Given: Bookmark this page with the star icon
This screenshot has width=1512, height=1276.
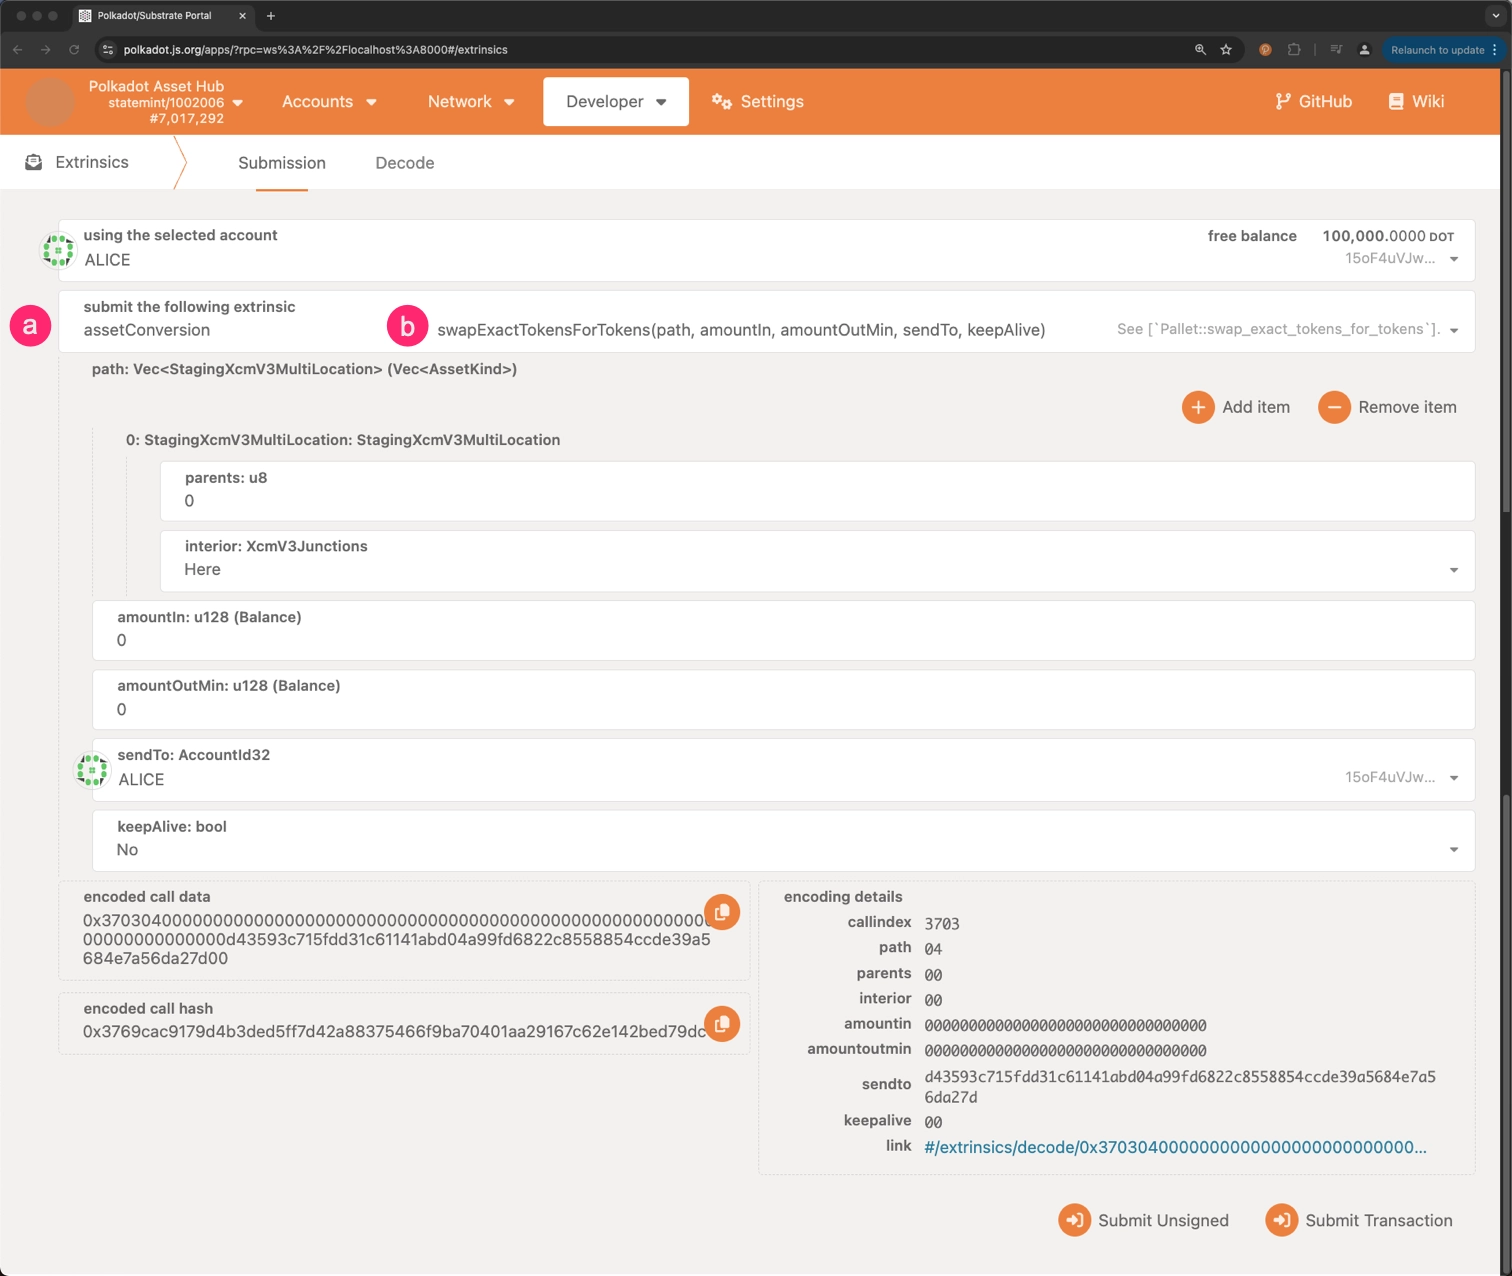Looking at the screenshot, I should 1226,50.
